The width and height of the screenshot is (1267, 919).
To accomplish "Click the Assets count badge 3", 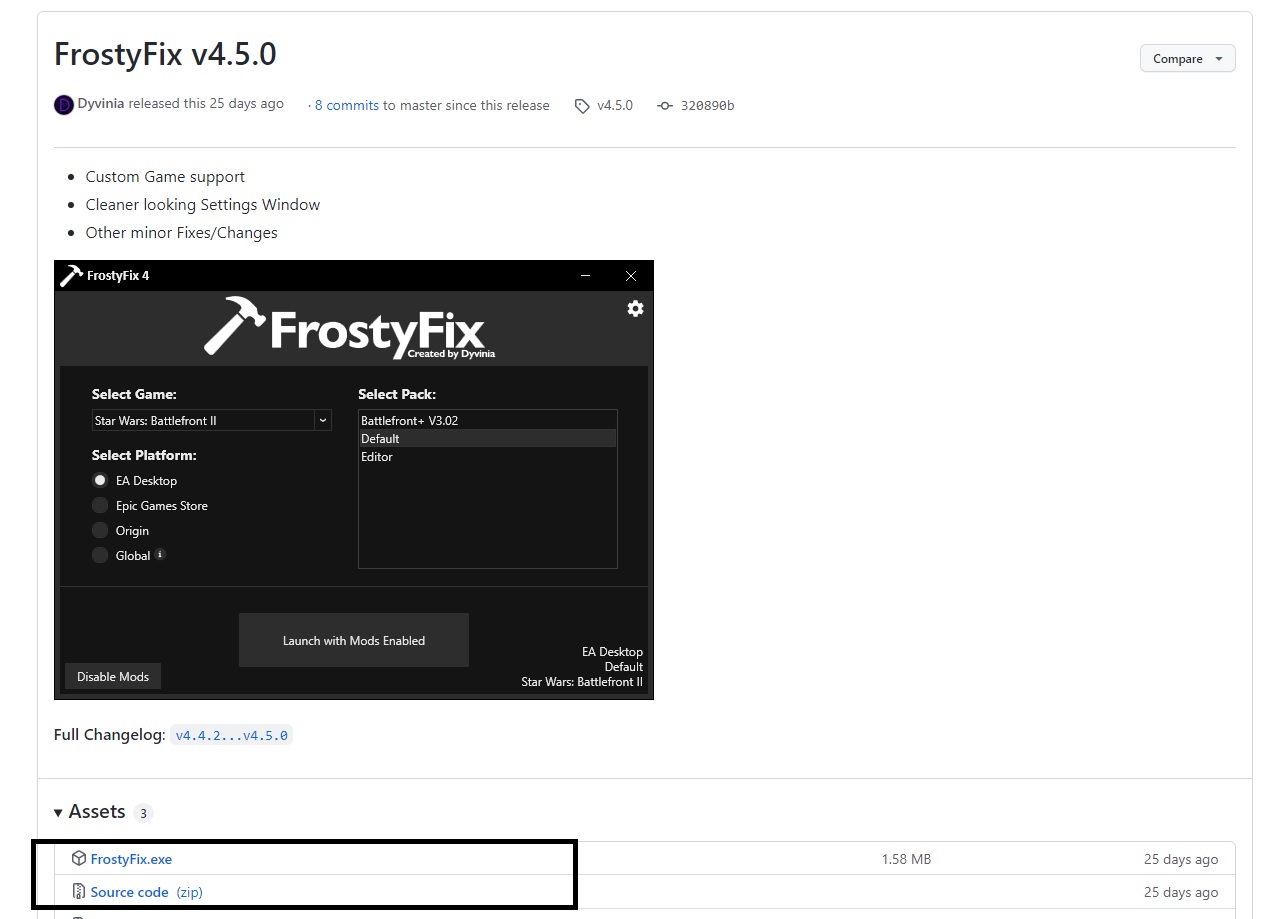I will (143, 813).
